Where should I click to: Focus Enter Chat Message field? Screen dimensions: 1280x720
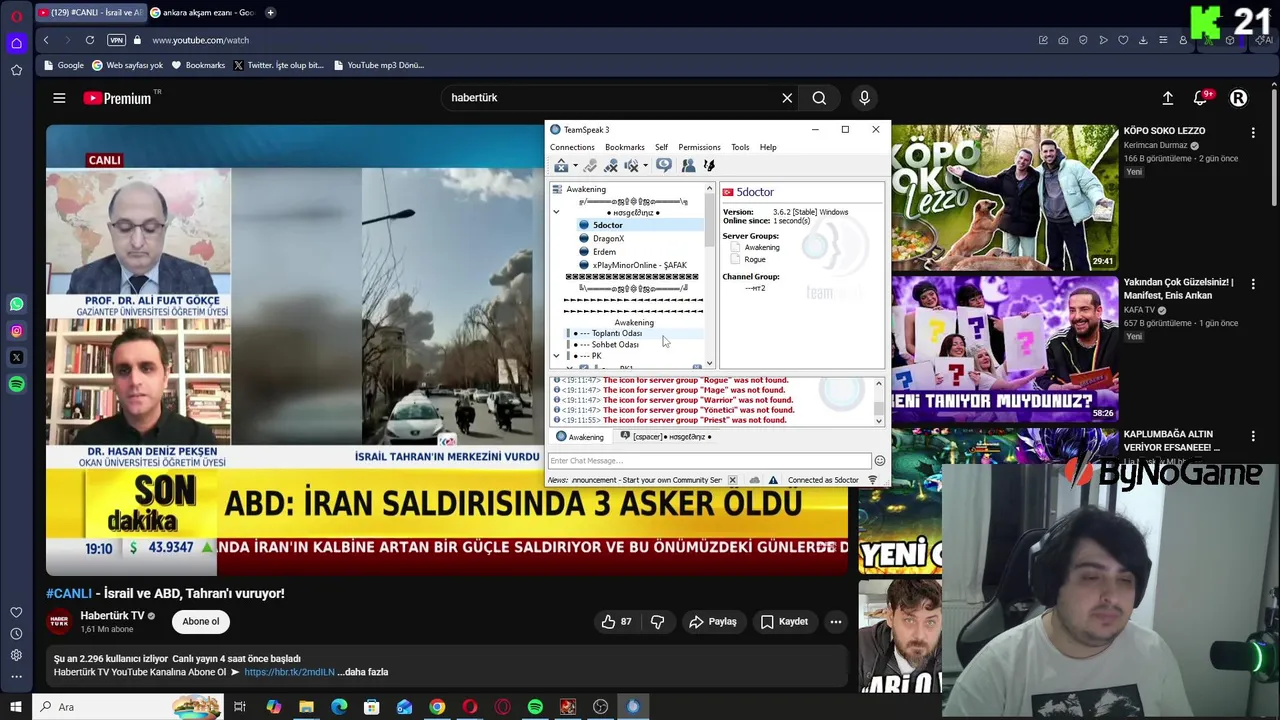point(709,461)
